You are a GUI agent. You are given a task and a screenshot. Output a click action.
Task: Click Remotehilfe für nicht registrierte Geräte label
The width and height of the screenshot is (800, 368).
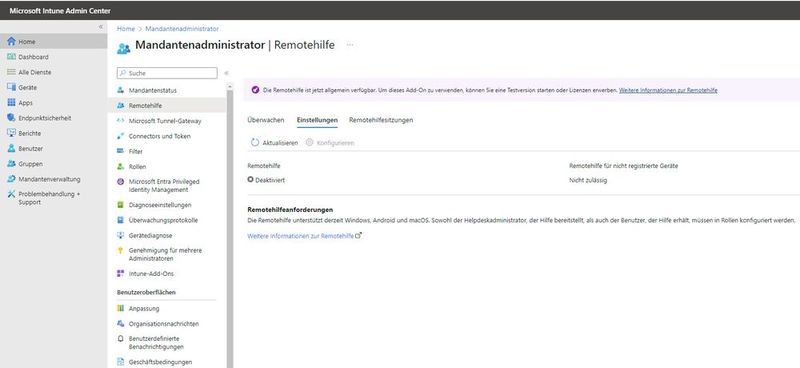(x=623, y=166)
